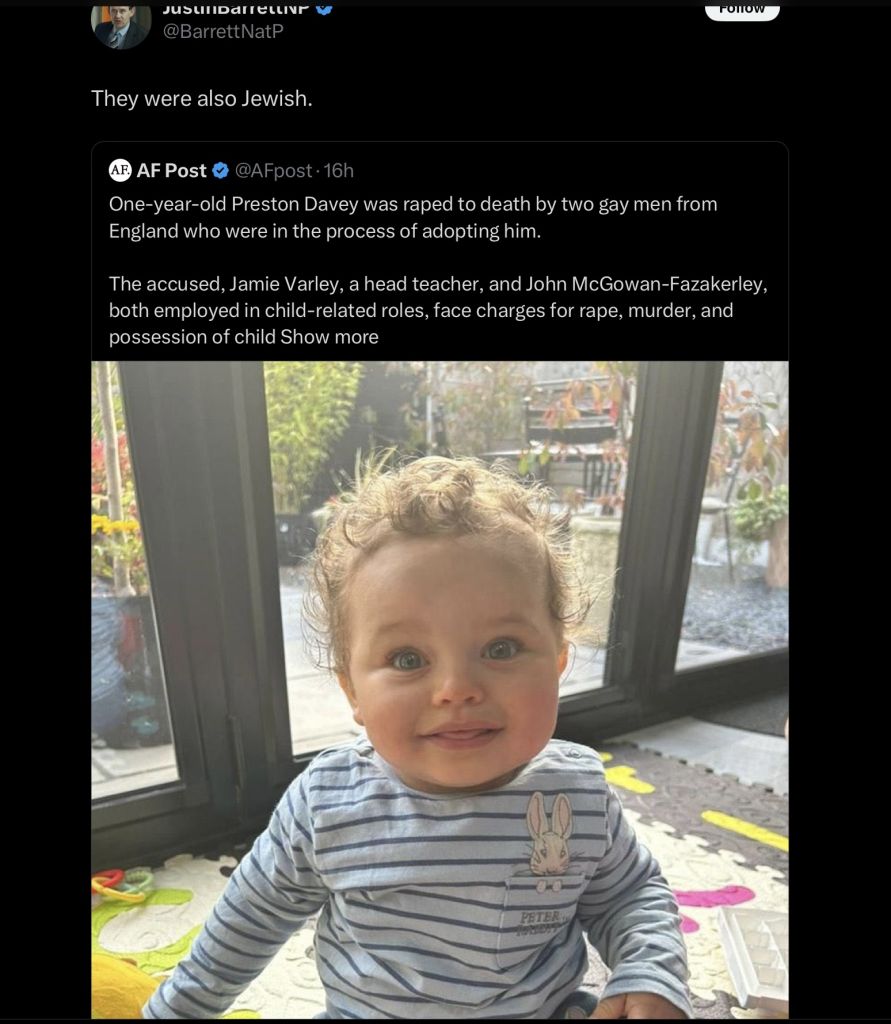891x1024 pixels.
Task: Open the @BarrettNatP handle link
Action: [223, 31]
